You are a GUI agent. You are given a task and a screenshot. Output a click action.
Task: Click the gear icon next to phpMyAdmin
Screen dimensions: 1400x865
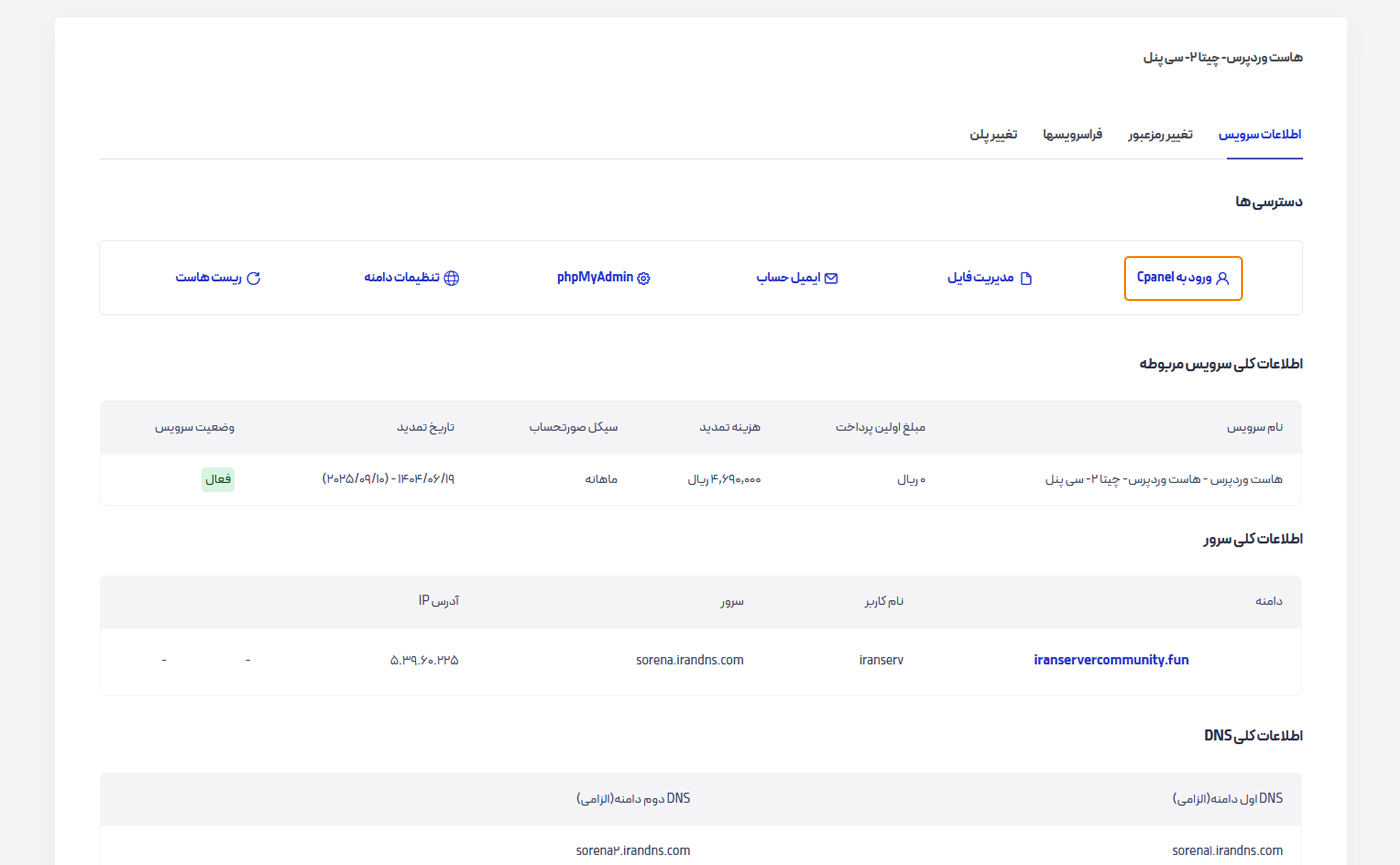[x=644, y=279]
